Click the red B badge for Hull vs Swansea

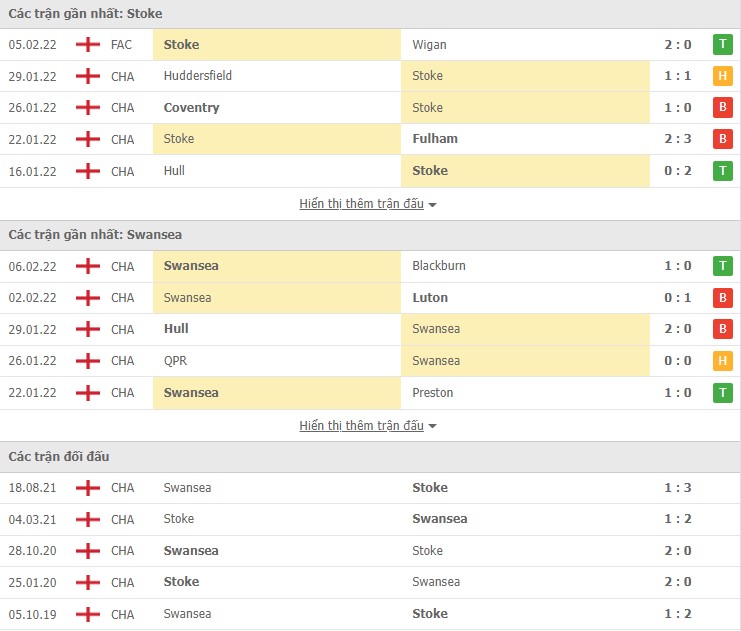click(x=722, y=329)
